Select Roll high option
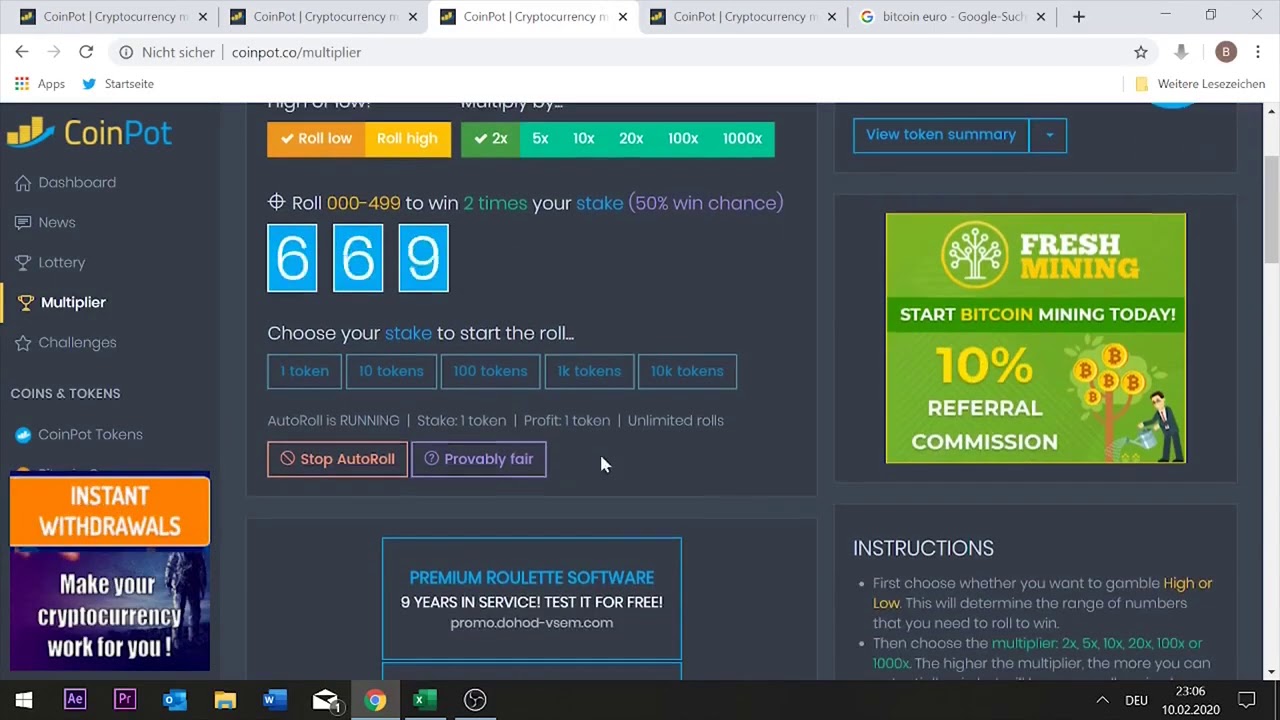Viewport: 1280px width, 720px height. click(407, 139)
